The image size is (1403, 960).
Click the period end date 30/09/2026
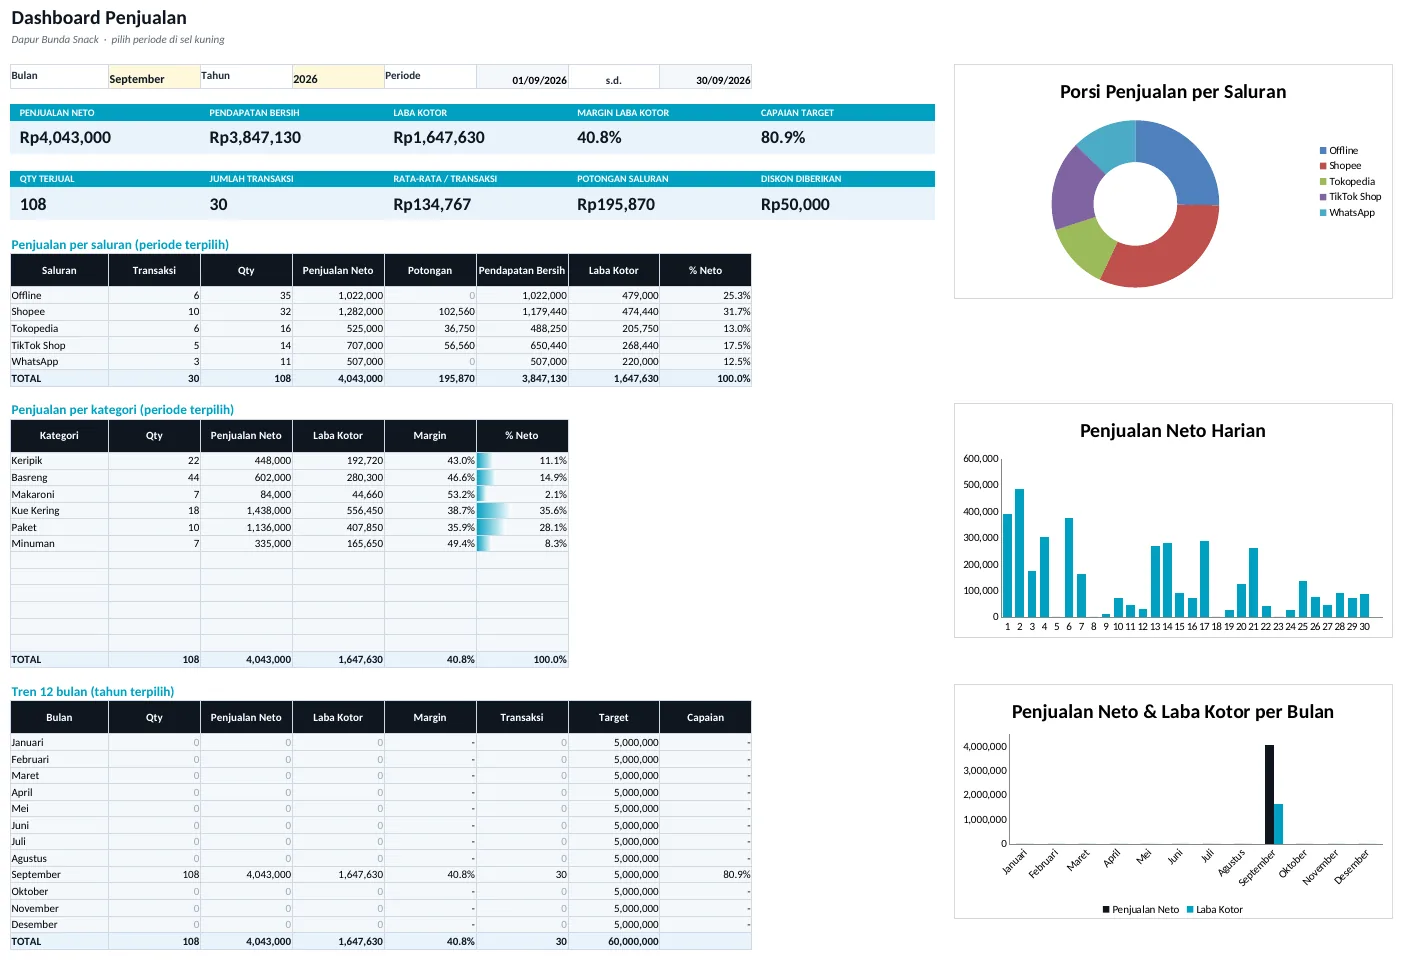706,78
